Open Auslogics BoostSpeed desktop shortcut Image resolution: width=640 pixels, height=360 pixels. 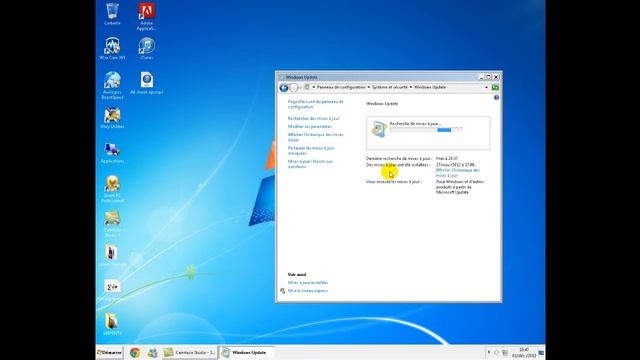(x=112, y=85)
